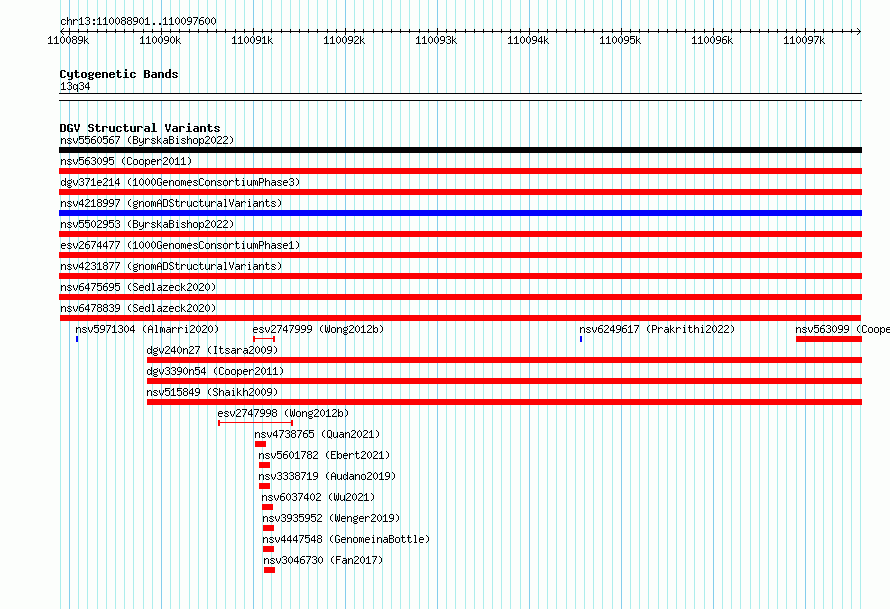Open nsv6475695 (Sedlazeck2020) label

pyautogui.click(x=138, y=287)
